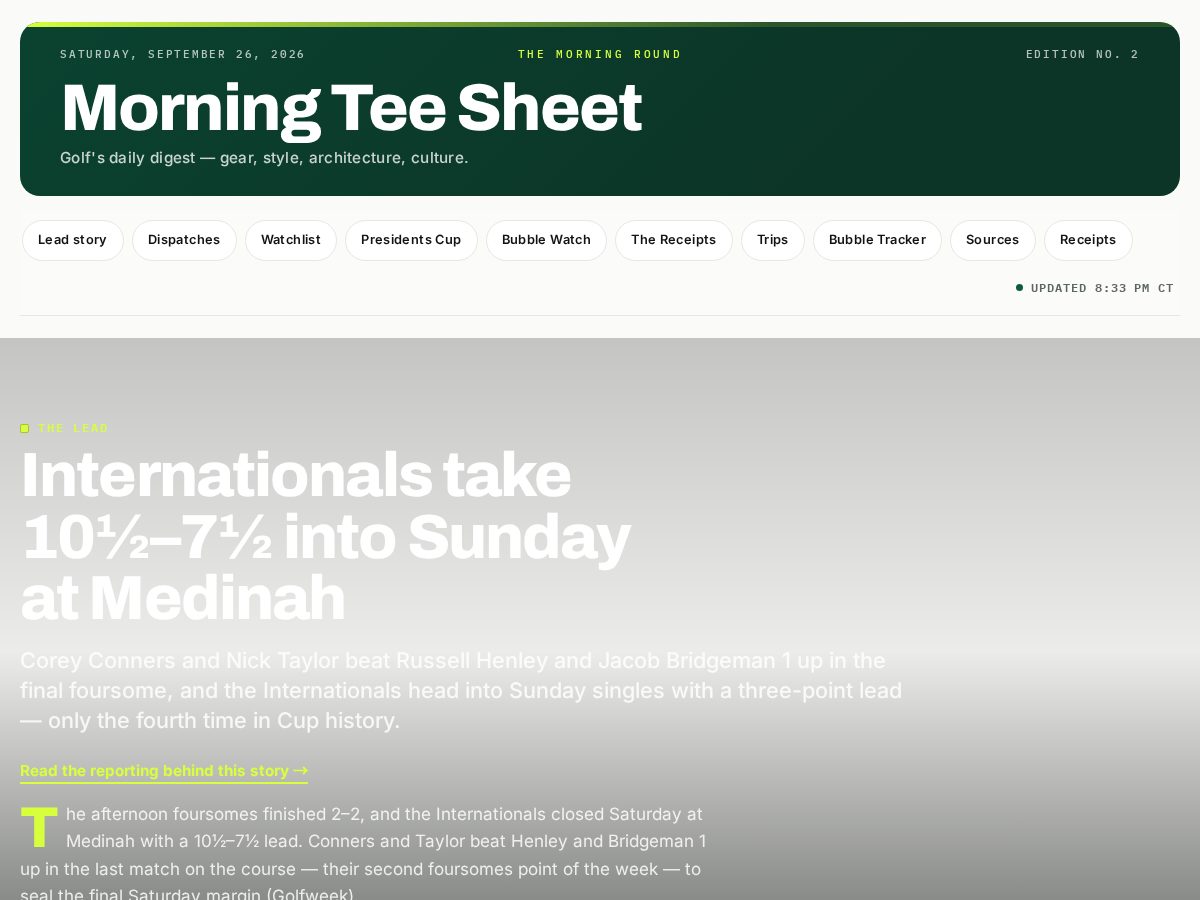Screen dimensions: 1200x900
Task: Click the 'THE MORNING ROUND' header label
Action: tap(600, 54)
